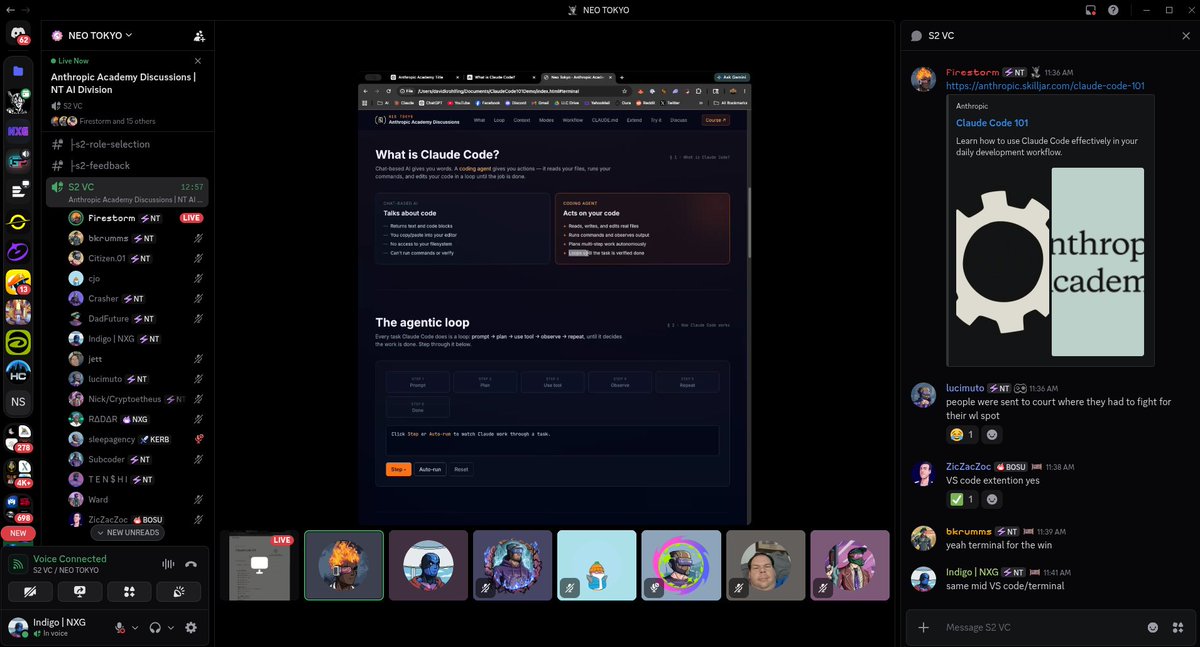
Task: Click the Anthropic Academy embed image
Action: coord(1050,262)
